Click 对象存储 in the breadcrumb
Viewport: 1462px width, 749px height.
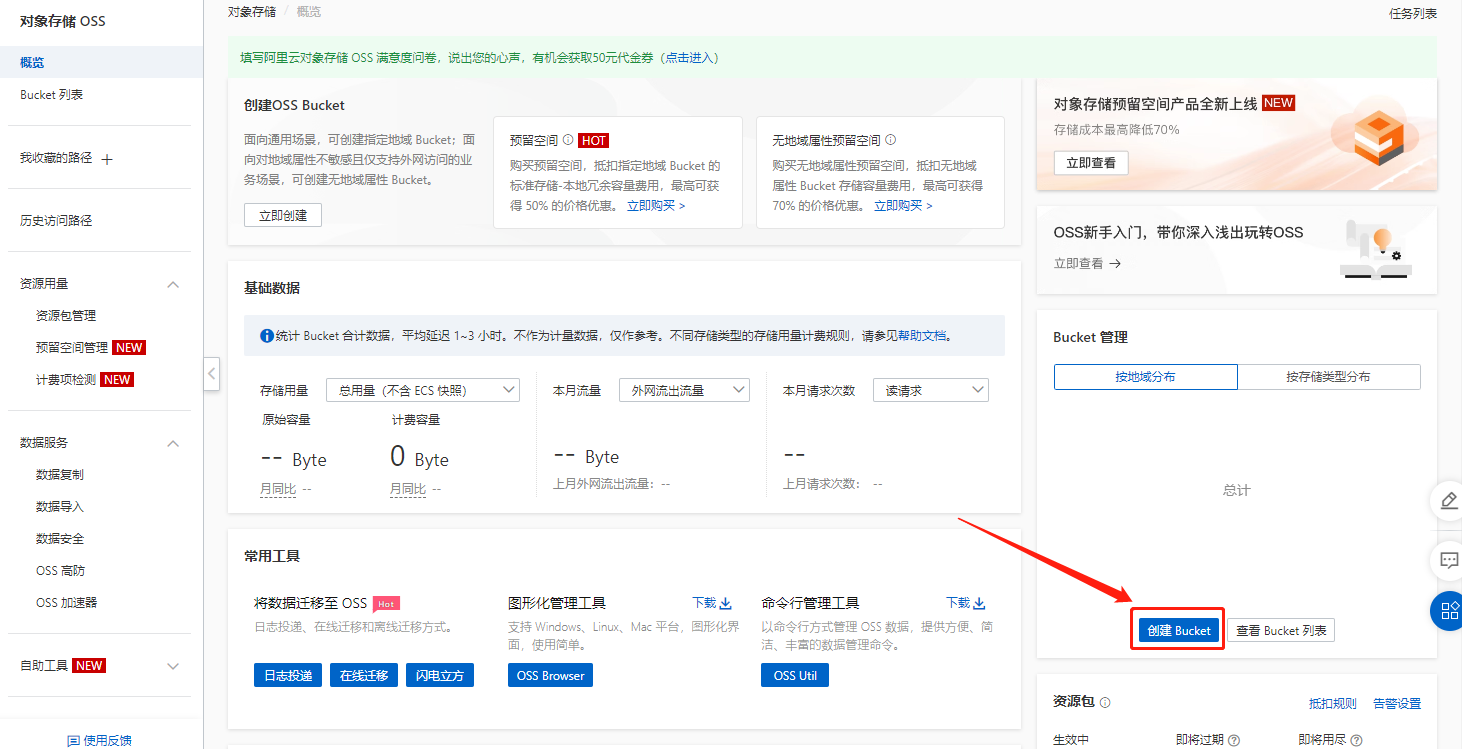[252, 12]
